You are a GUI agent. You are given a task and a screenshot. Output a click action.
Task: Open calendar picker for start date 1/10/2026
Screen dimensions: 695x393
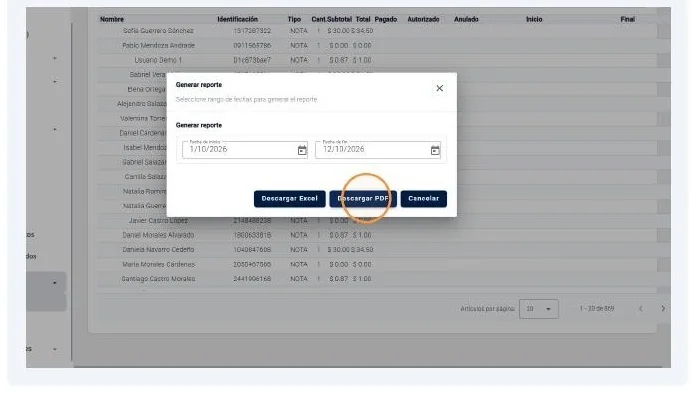pyautogui.click(x=302, y=150)
